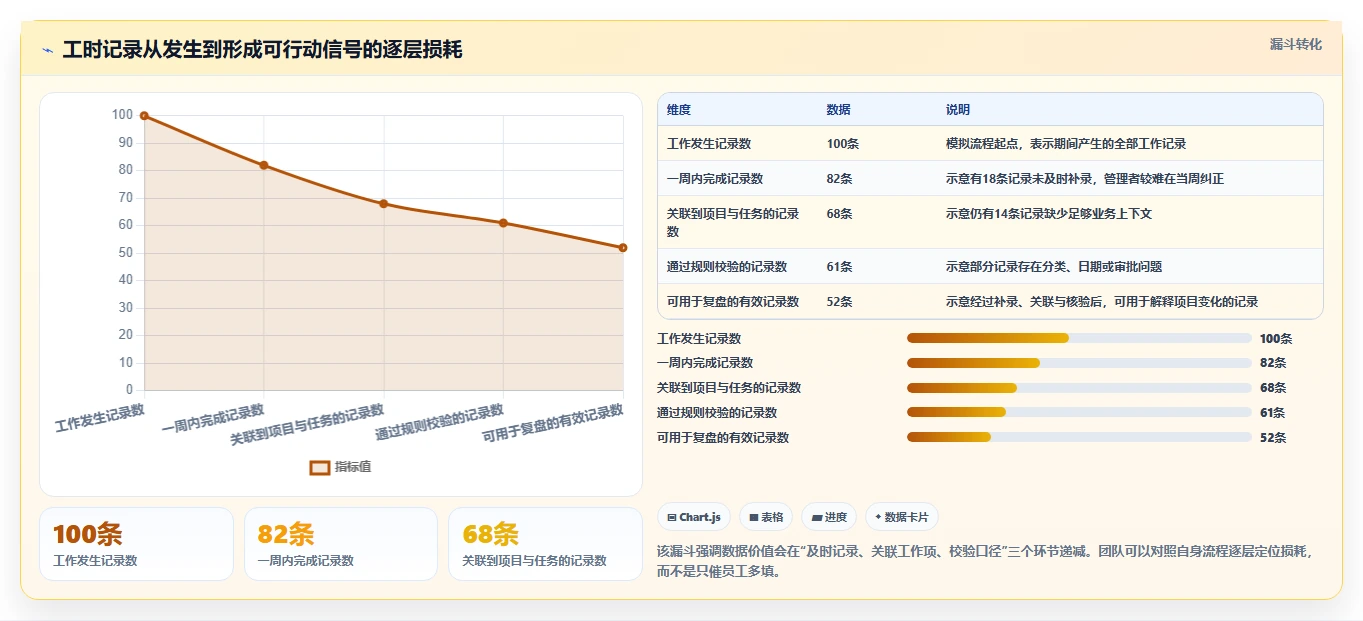Click the 100条 value beside progress bar
1363x621 pixels.
1276,339
